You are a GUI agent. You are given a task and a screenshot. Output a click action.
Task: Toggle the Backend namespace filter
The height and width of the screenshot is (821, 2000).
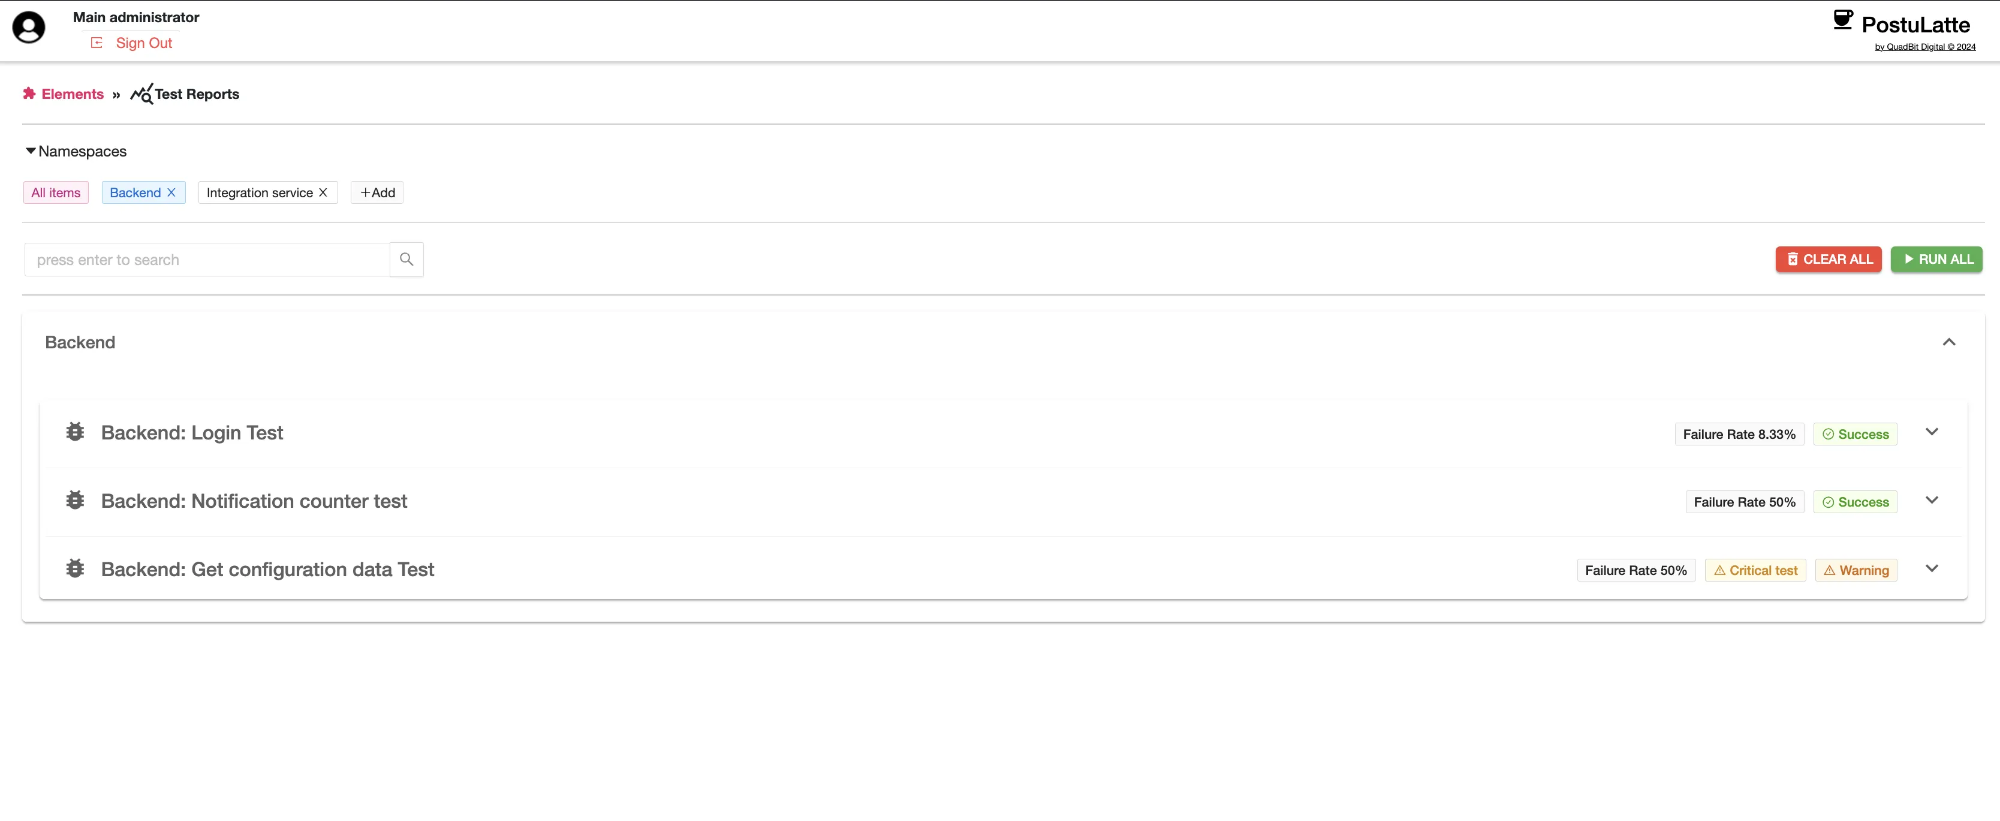(135, 193)
